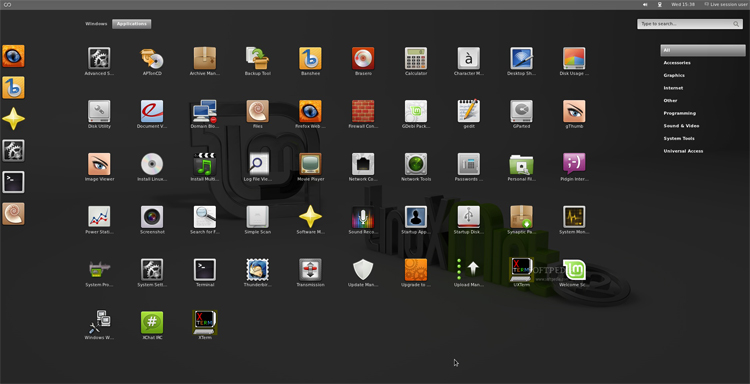Open Image Viewer
This screenshot has height=384, width=750.
(x=99, y=164)
